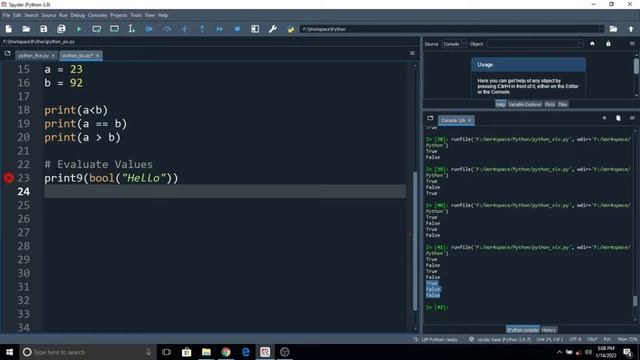Create a new file with the toolbar icon
The width and height of the screenshot is (640, 360).
click(9, 29)
